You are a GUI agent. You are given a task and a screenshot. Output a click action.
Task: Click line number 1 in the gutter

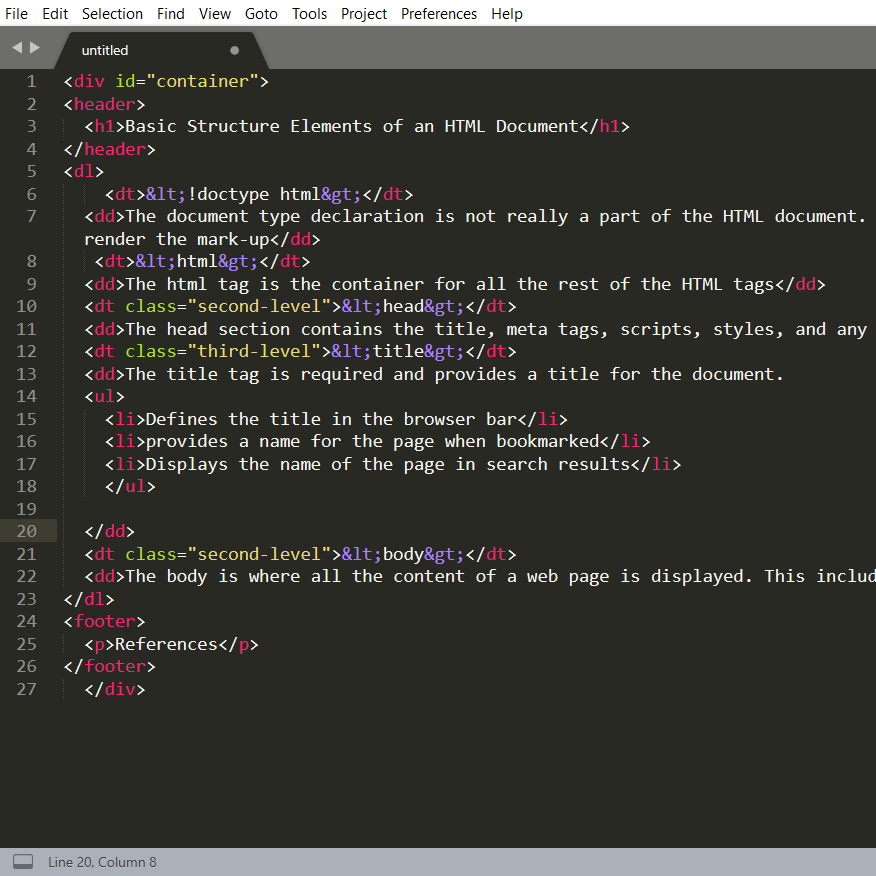(31, 81)
